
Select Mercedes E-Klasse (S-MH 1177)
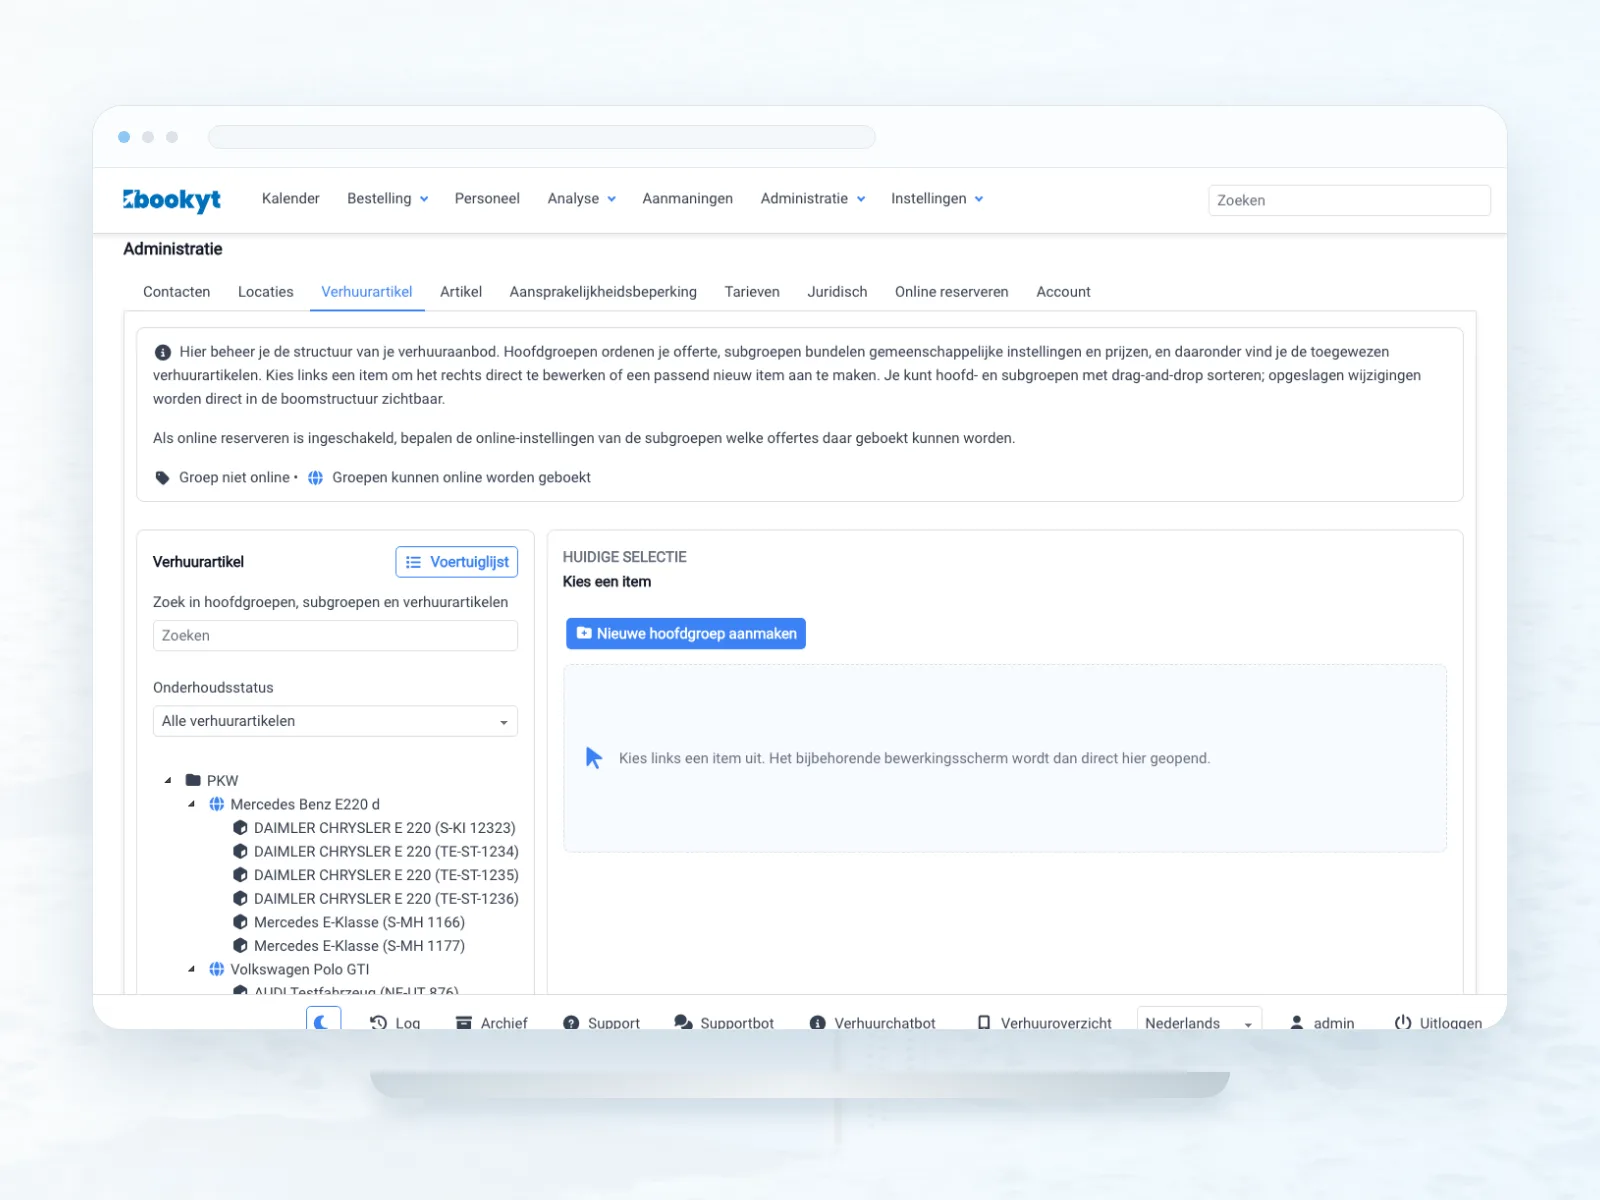[x=359, y=946]
